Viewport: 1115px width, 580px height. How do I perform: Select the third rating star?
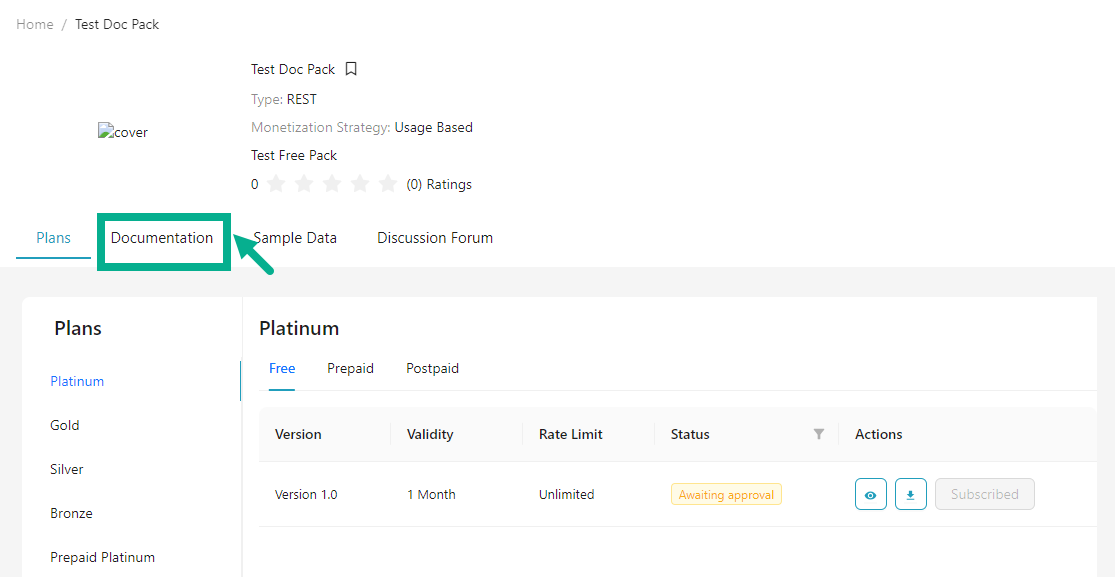tap(332, 184)
